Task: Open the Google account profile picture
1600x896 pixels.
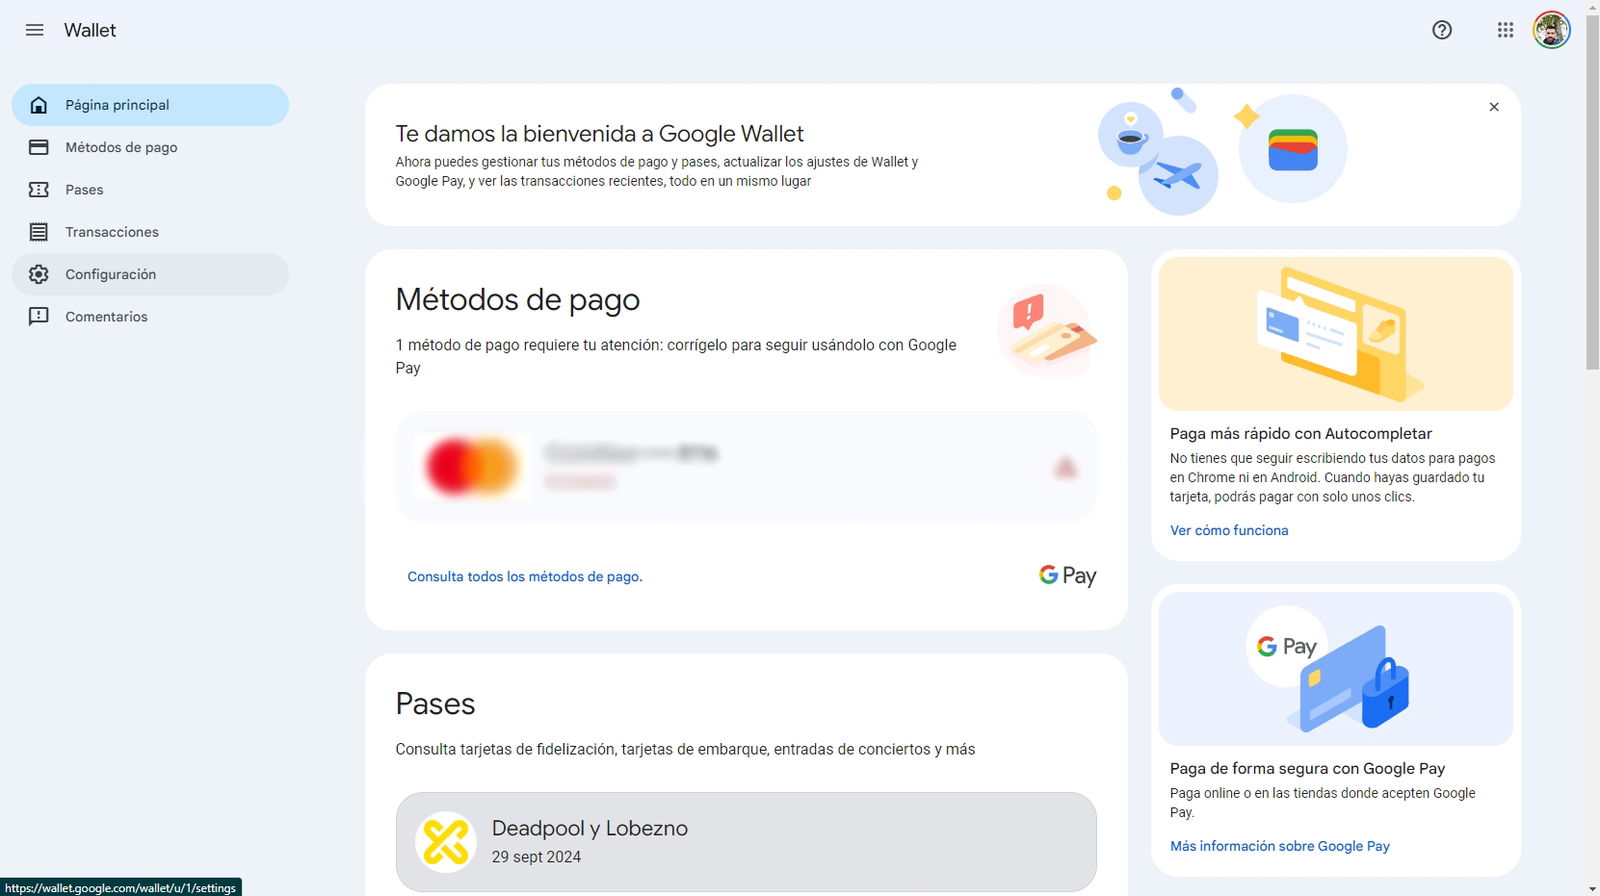Action: coord(1552,30)
